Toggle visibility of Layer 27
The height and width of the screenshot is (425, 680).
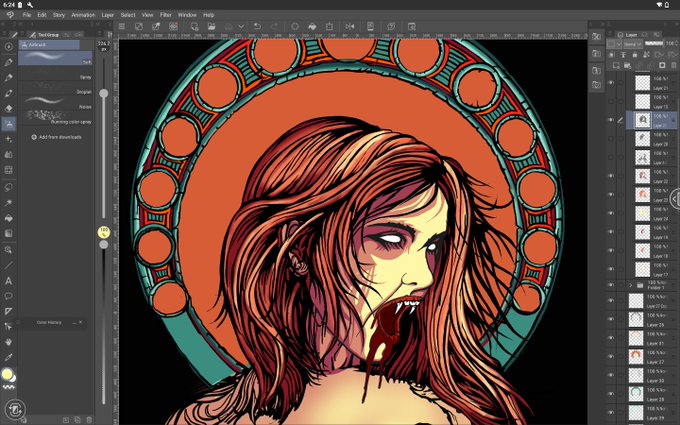coord(611,356)
